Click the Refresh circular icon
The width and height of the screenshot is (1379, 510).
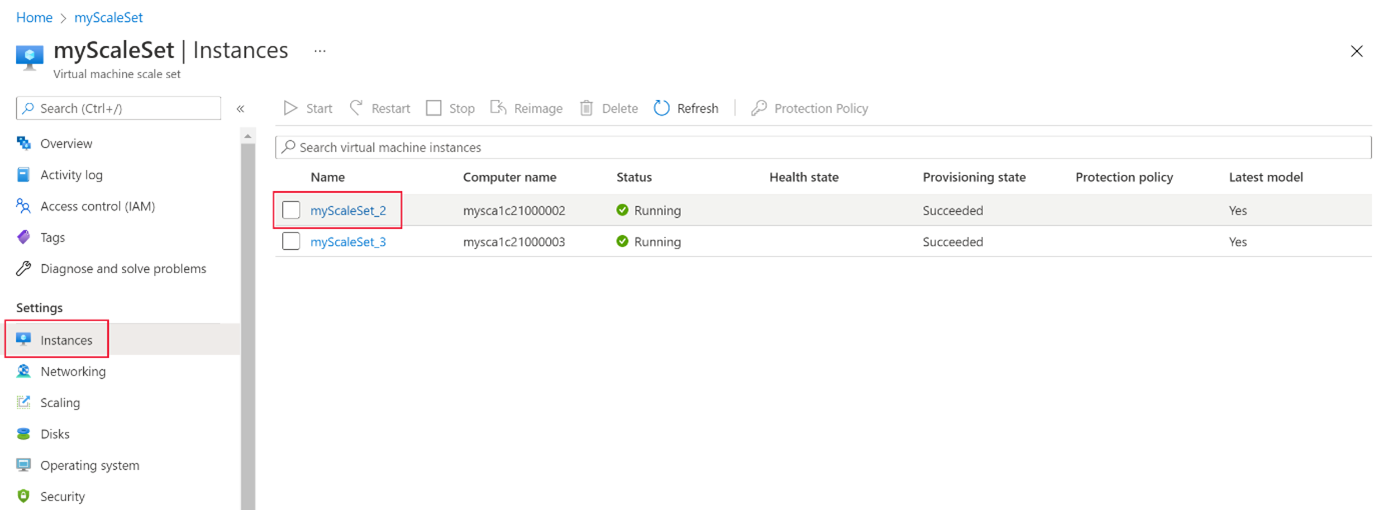click(662, 108)
